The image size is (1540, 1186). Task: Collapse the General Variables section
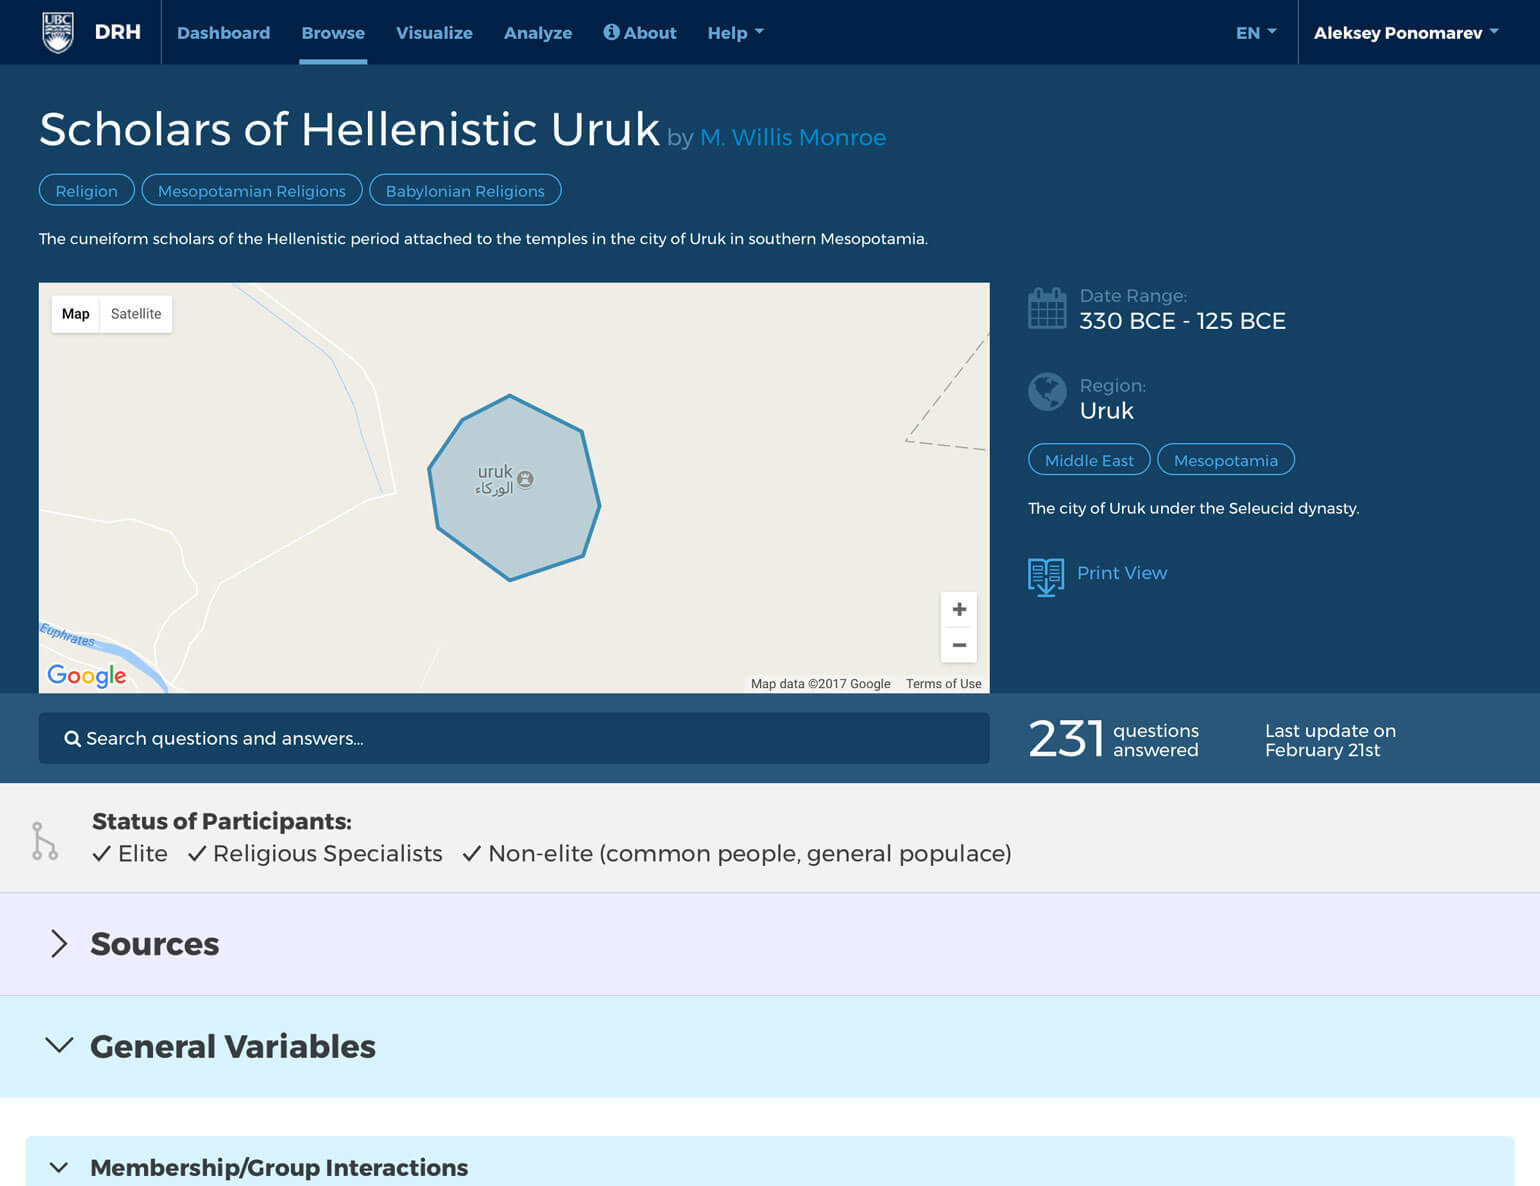(x=59, y=1046)
